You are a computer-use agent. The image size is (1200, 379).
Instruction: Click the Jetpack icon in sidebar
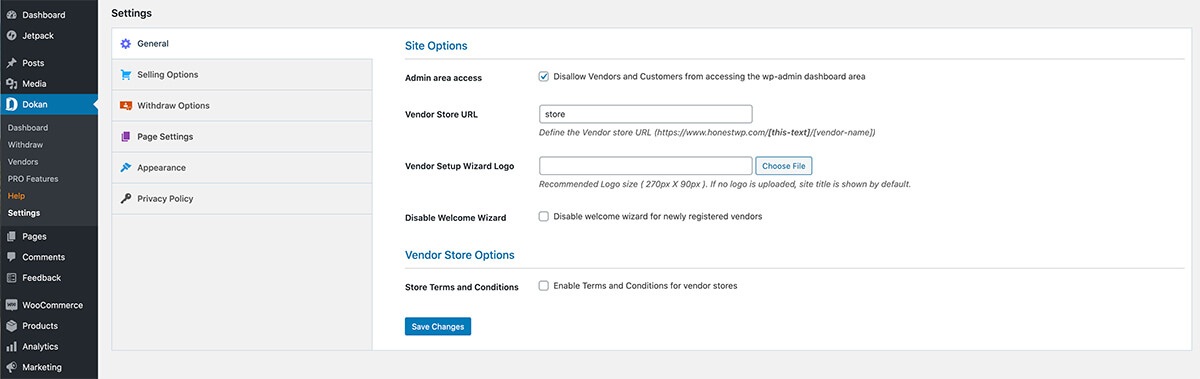click(x=11, y=35)
